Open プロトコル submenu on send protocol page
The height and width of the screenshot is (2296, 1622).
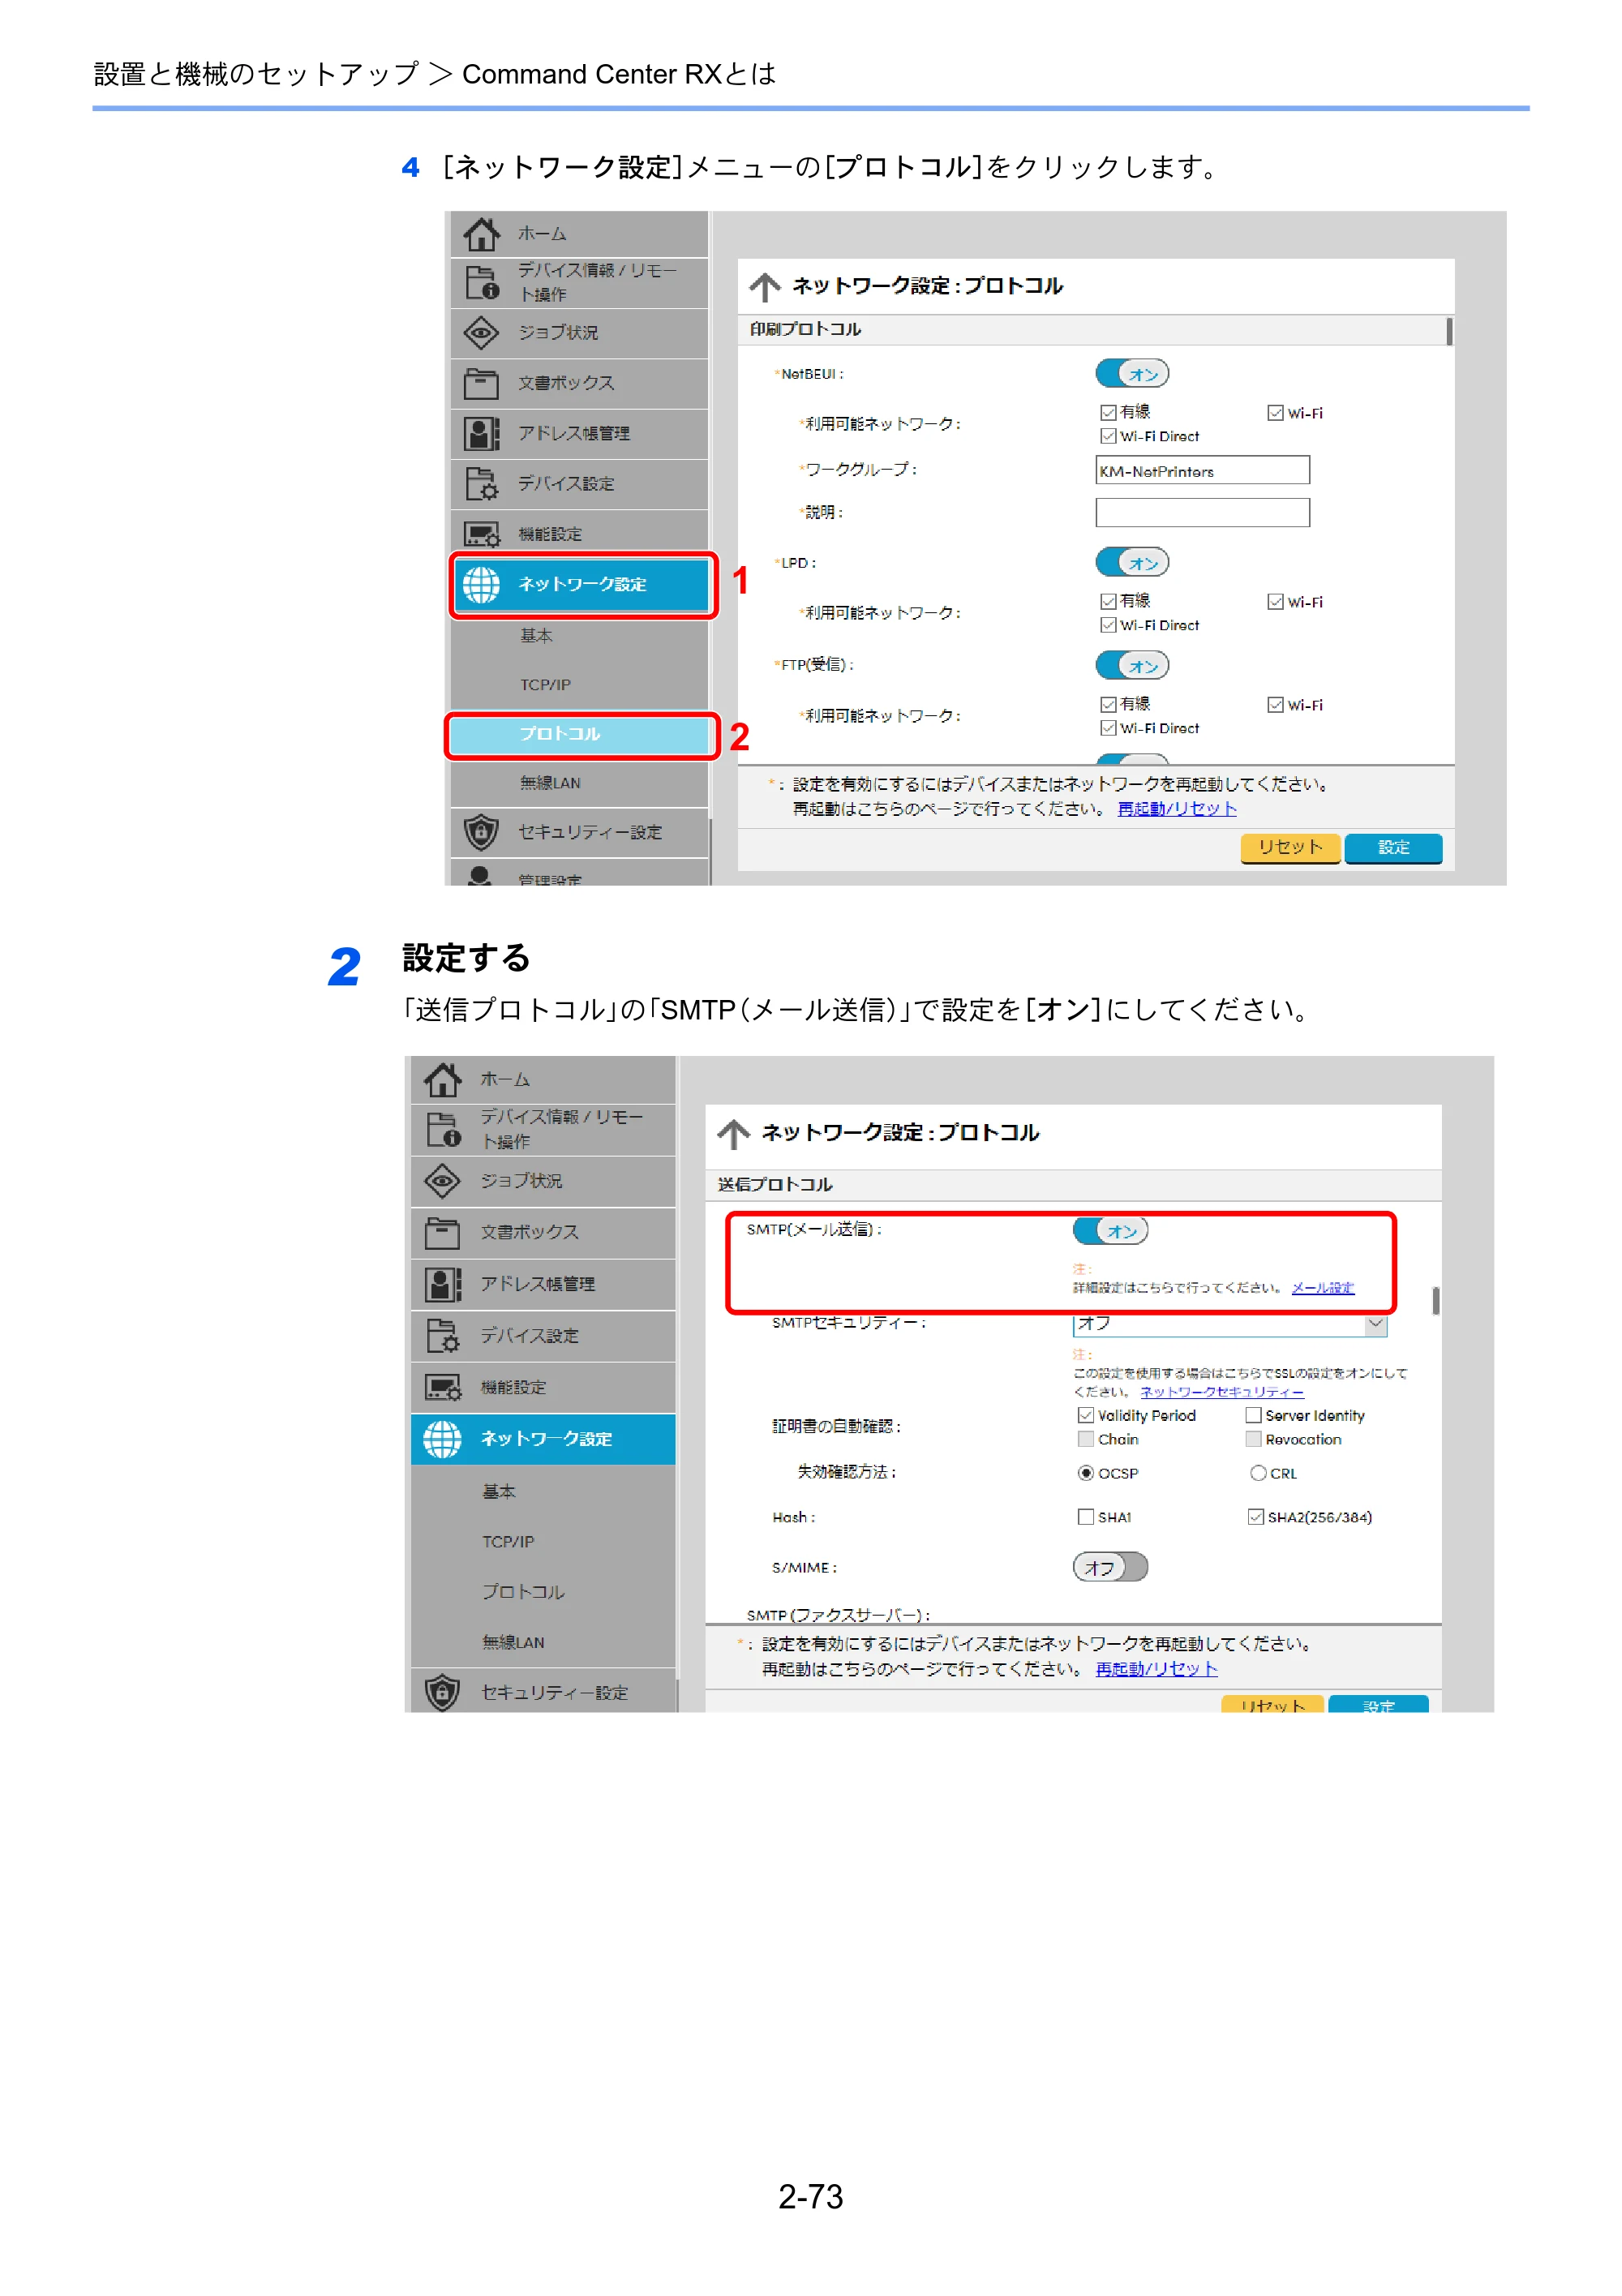coord(523,1592)
